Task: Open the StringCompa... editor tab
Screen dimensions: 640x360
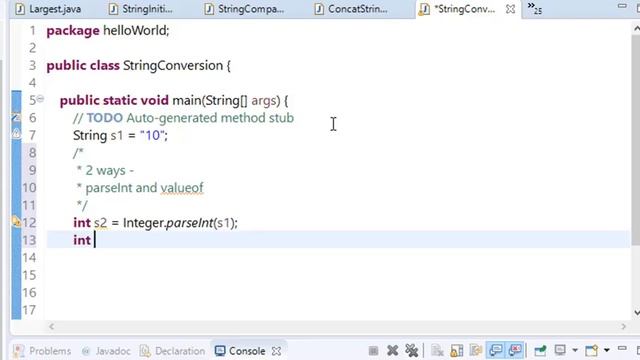Action: [x=244, y=9]
